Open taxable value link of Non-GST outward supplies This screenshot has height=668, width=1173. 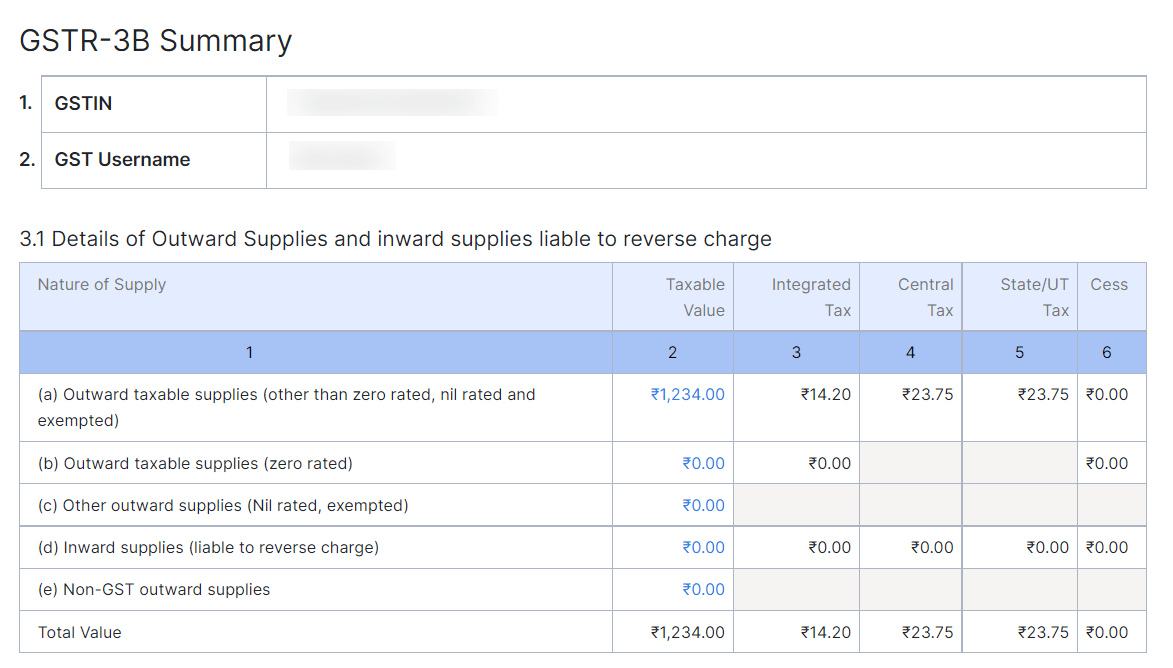point(707,589)
